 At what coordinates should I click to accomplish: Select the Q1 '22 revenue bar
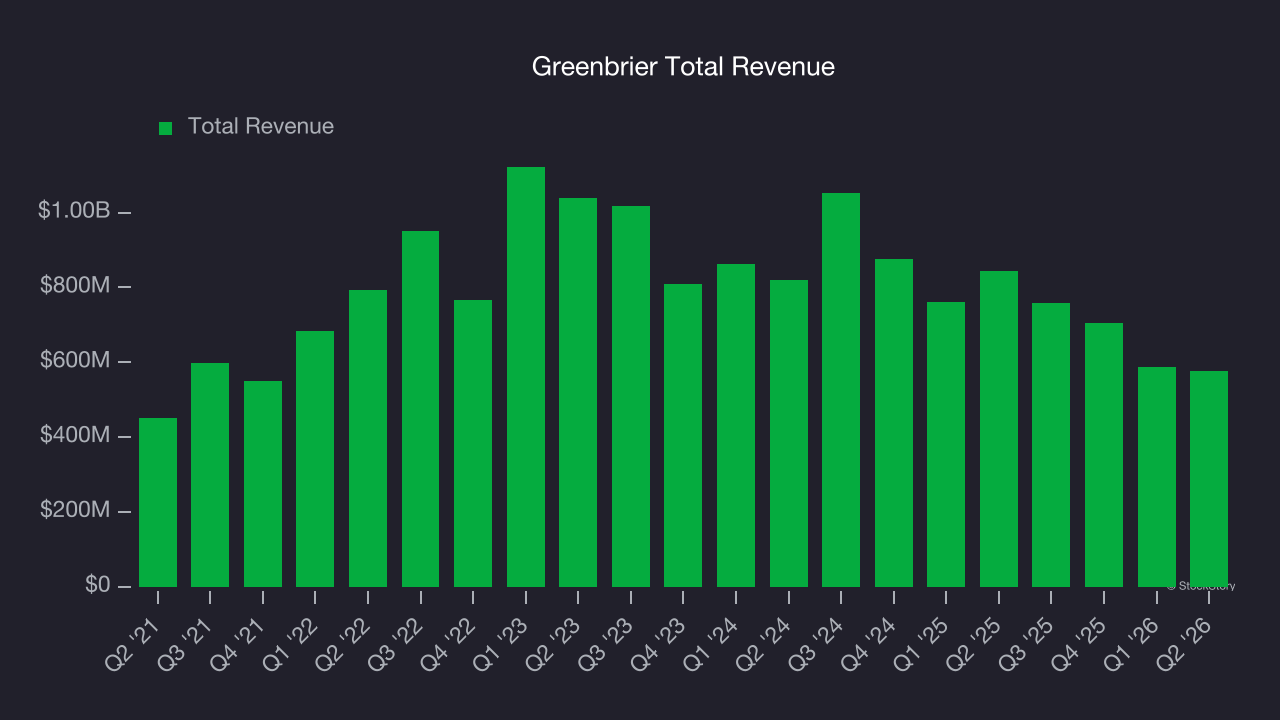315,459
